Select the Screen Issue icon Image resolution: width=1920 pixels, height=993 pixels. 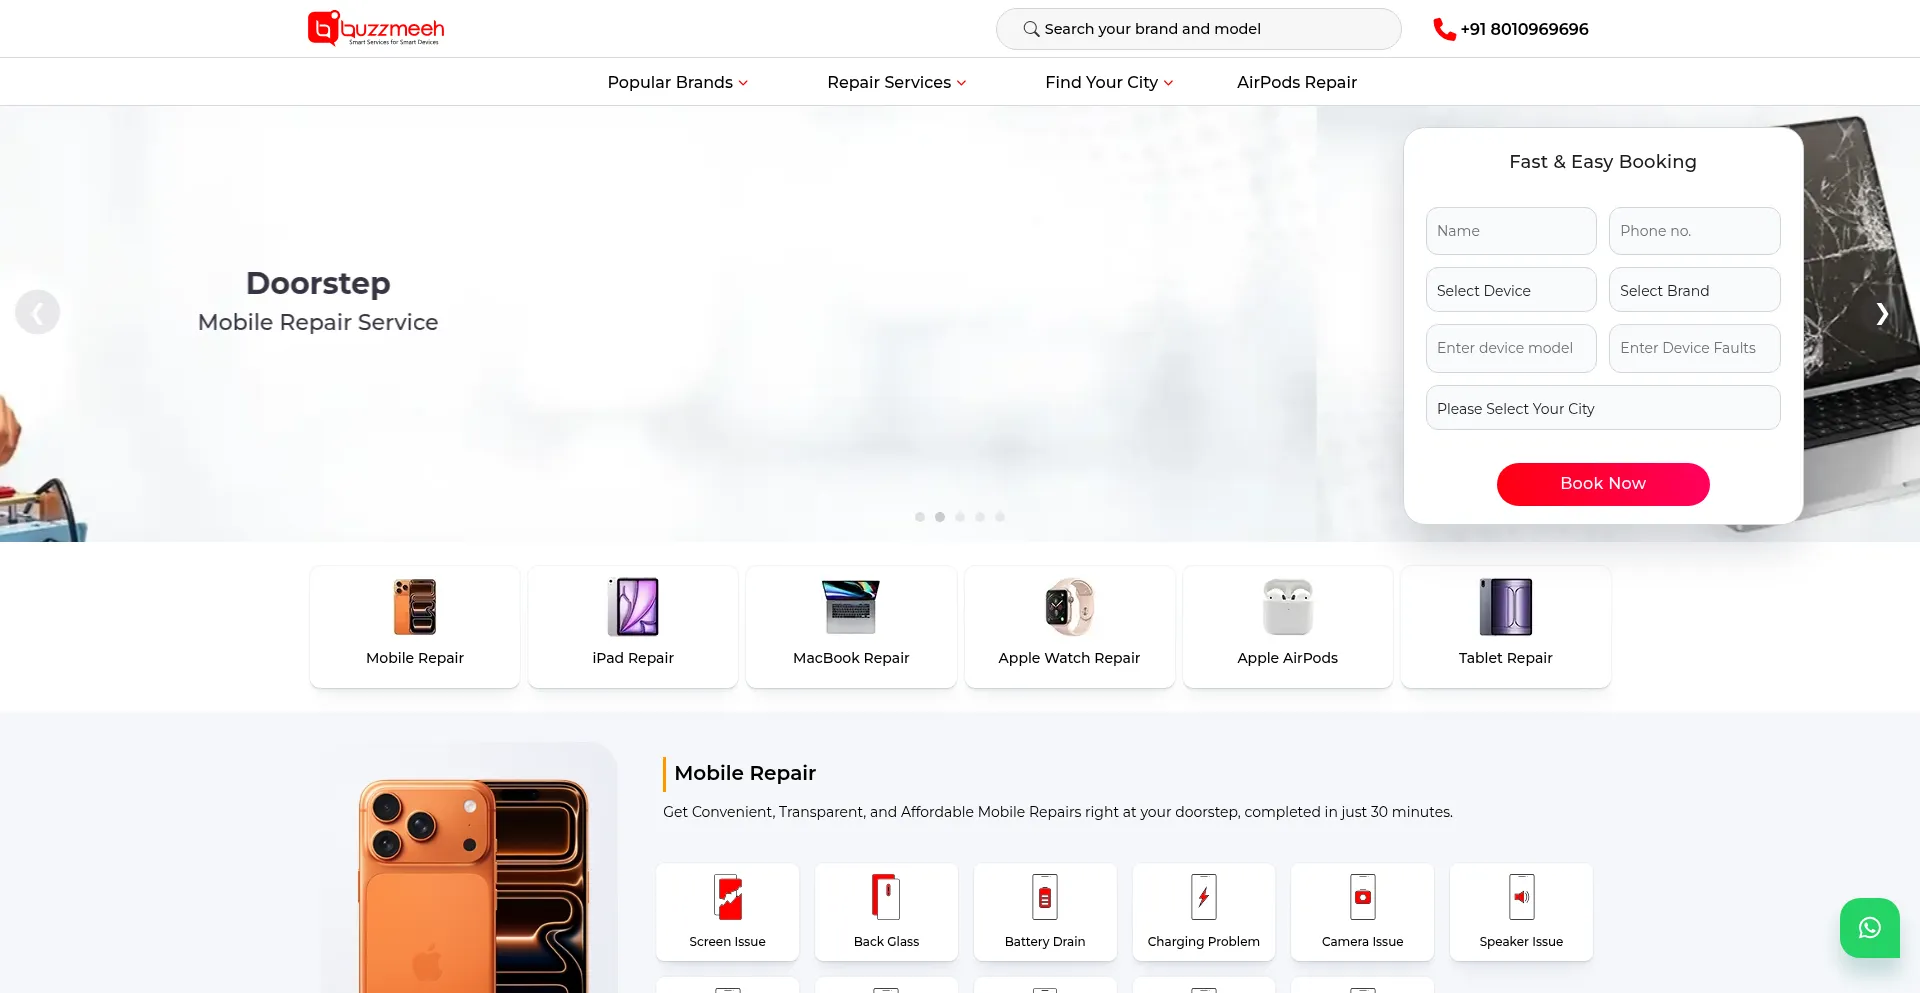728,897
